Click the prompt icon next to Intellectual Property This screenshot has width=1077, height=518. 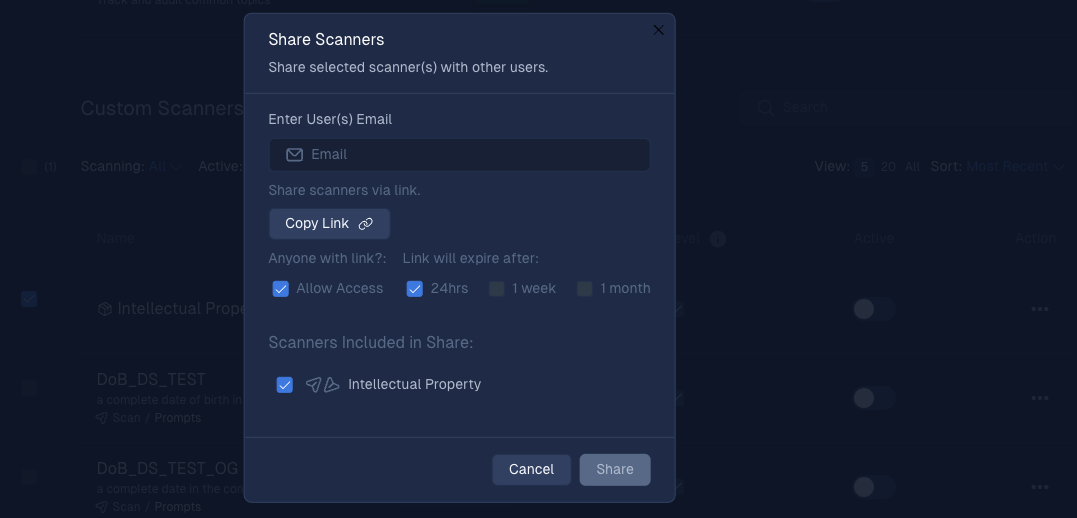tap(332, 385)
